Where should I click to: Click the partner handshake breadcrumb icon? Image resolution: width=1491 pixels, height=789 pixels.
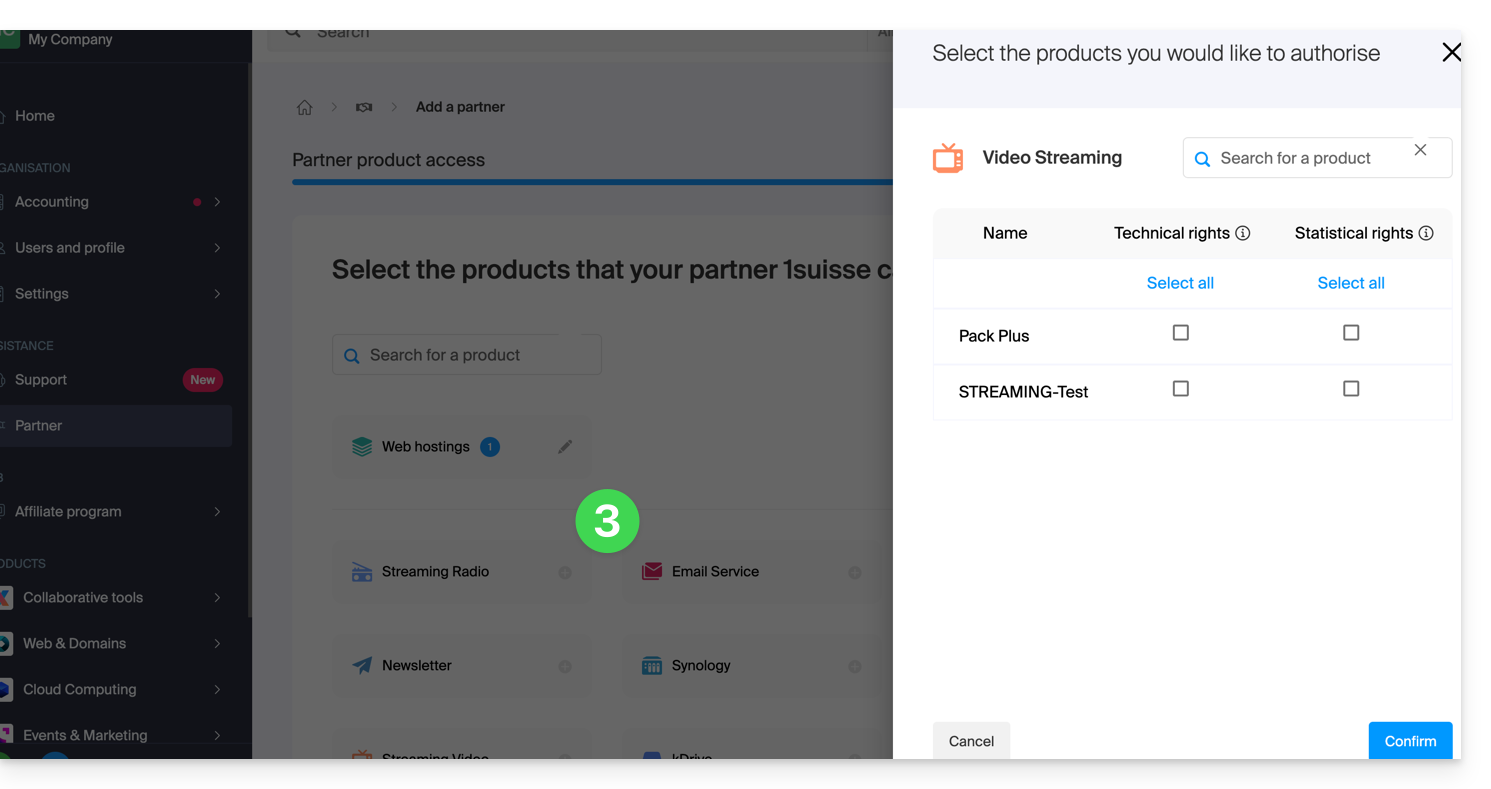364,107
